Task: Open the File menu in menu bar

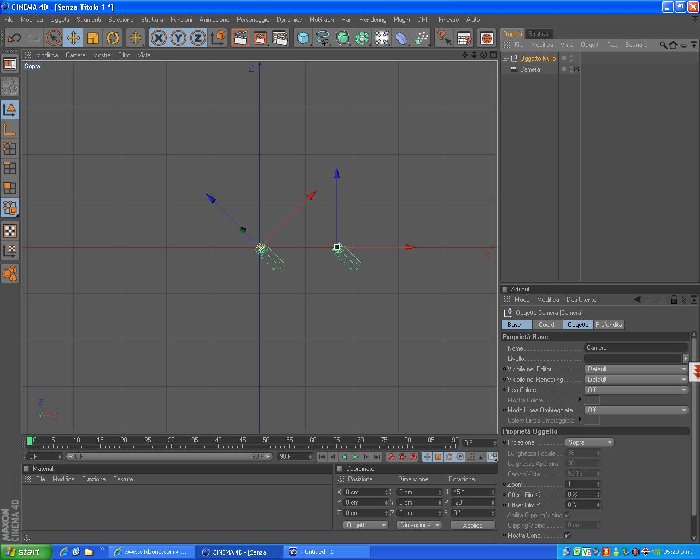Action: click(x=7, y=20)
